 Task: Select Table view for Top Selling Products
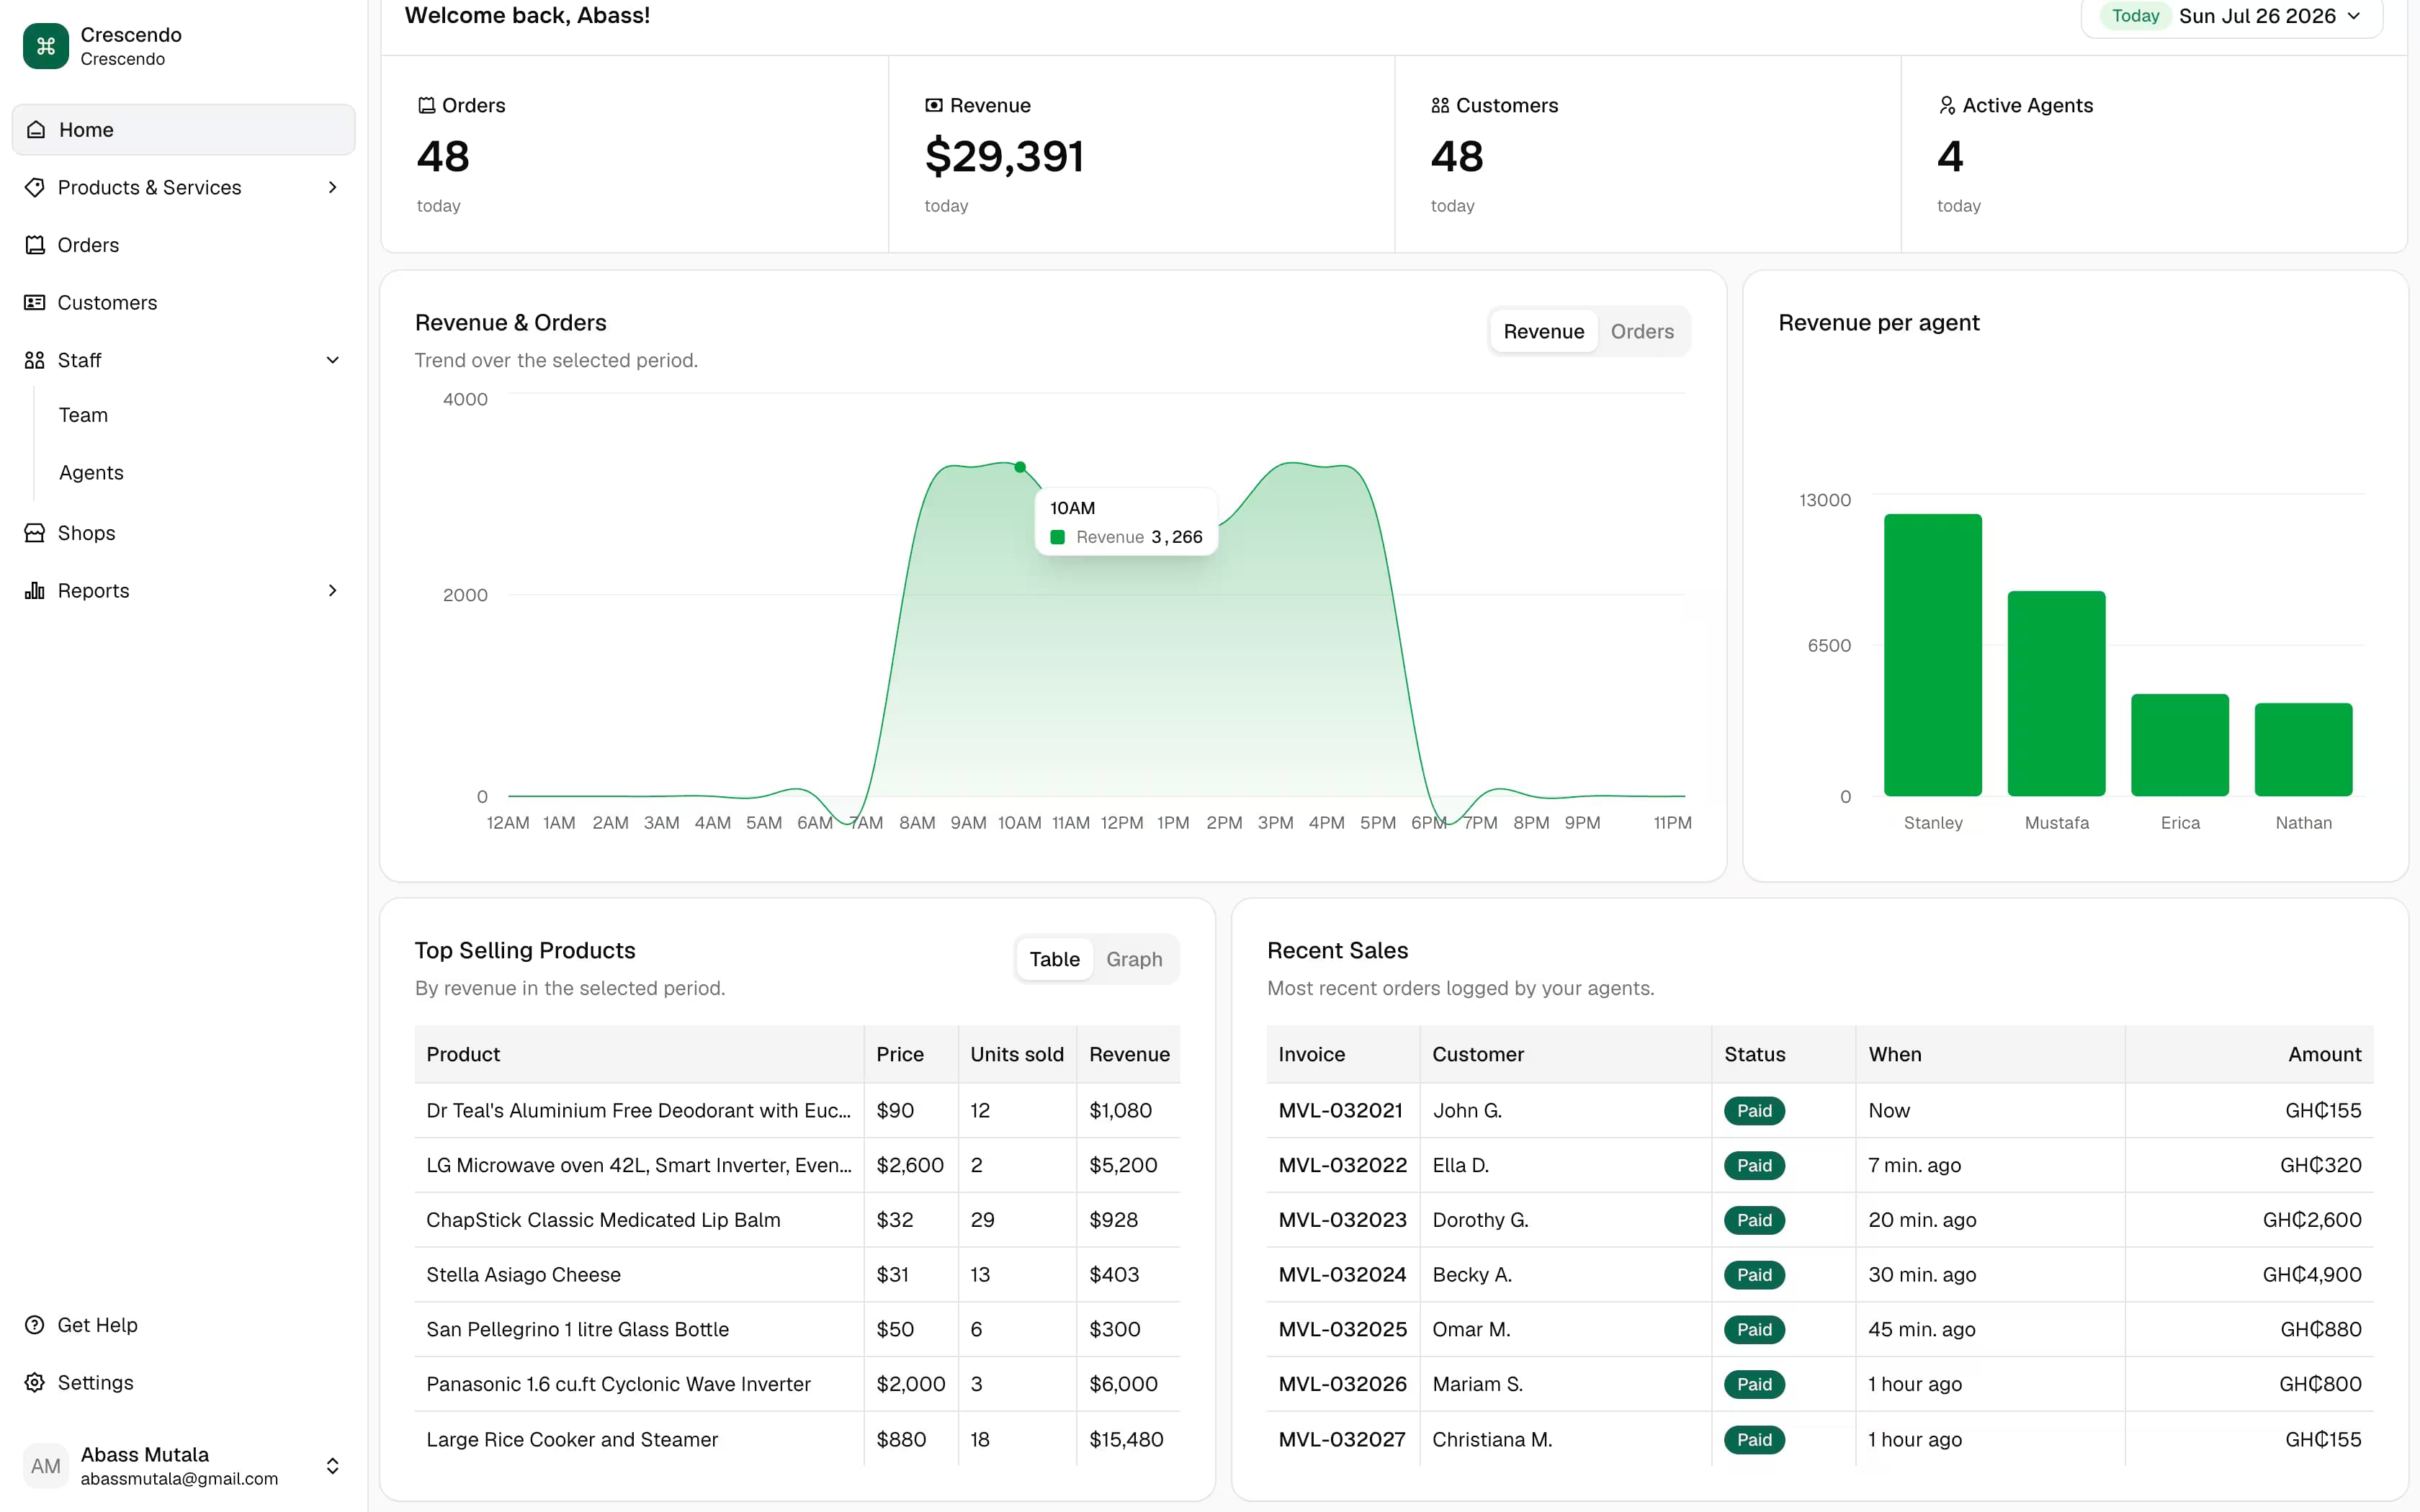tap(1055, 959)
